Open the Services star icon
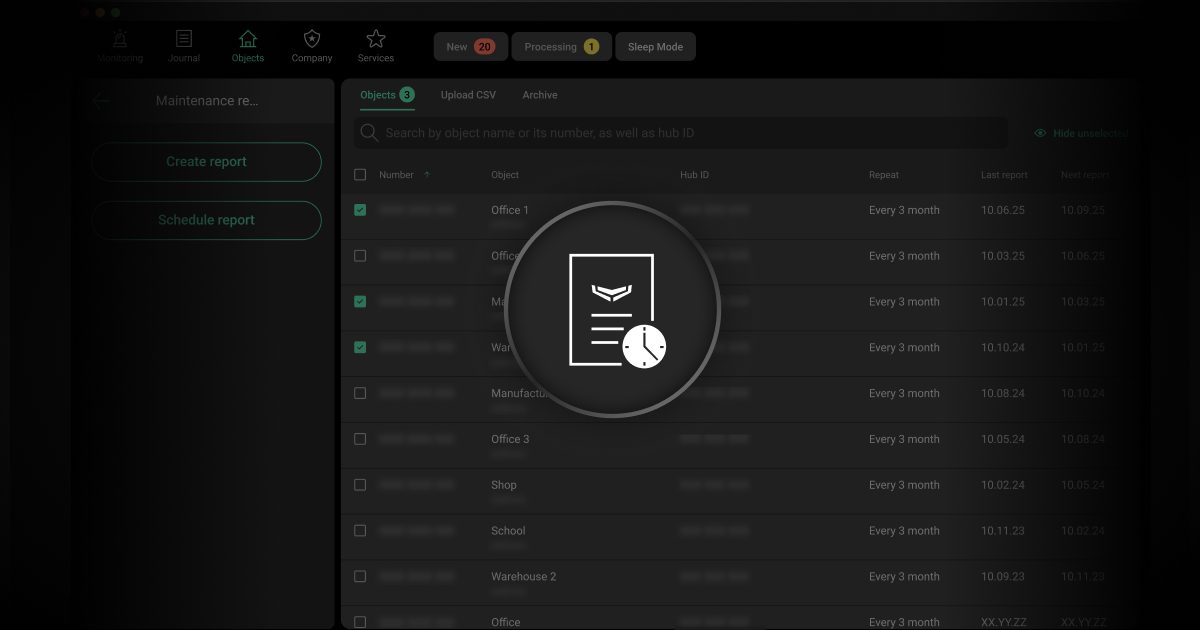This screenshot has width=1200, height=630. pyautogui.click(x=376, y=40)
